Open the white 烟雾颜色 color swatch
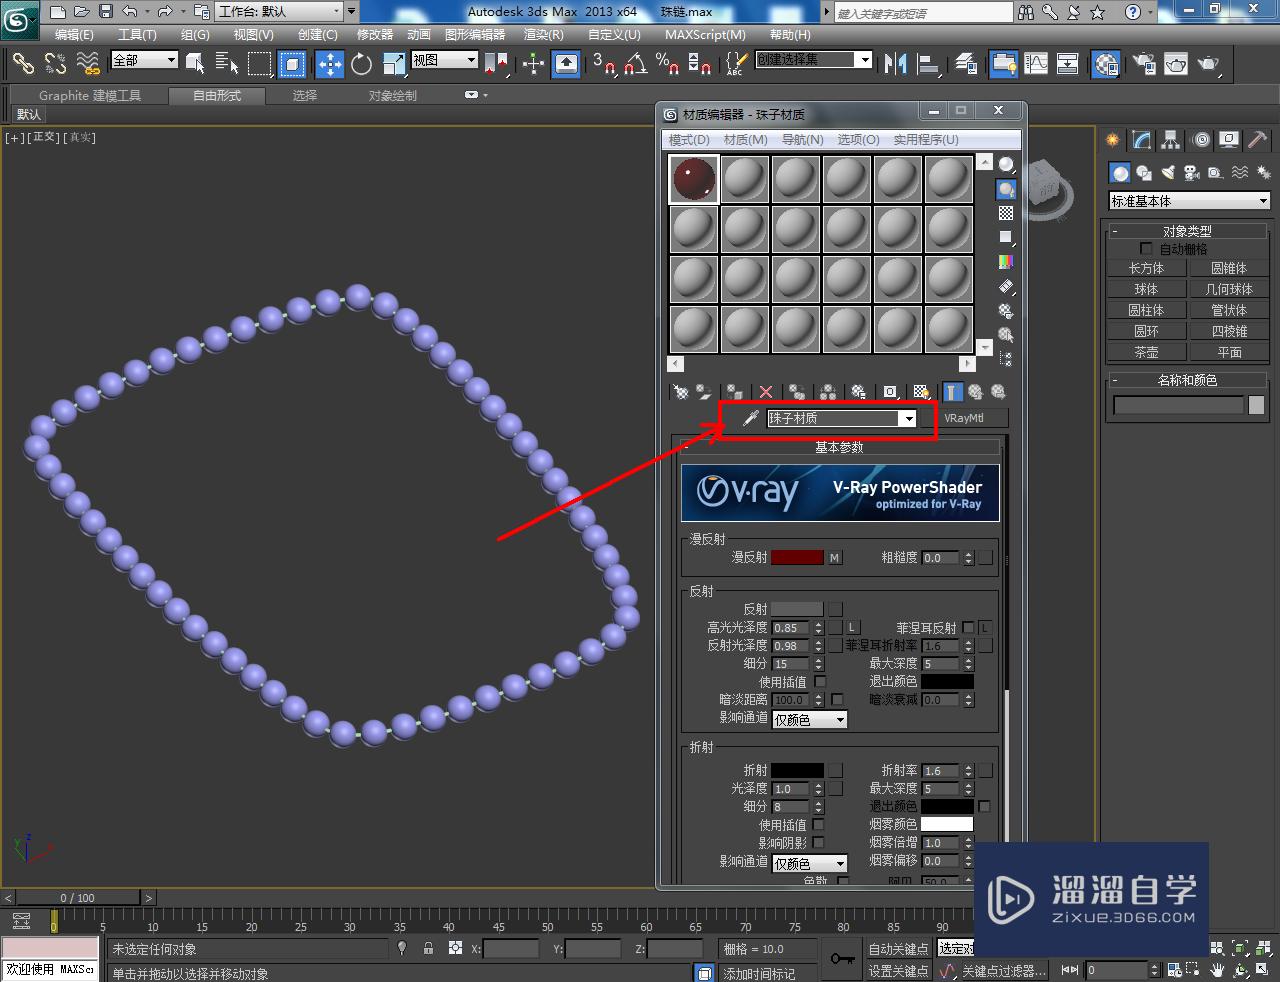The image size is (1280, 982). coord(946,824)
